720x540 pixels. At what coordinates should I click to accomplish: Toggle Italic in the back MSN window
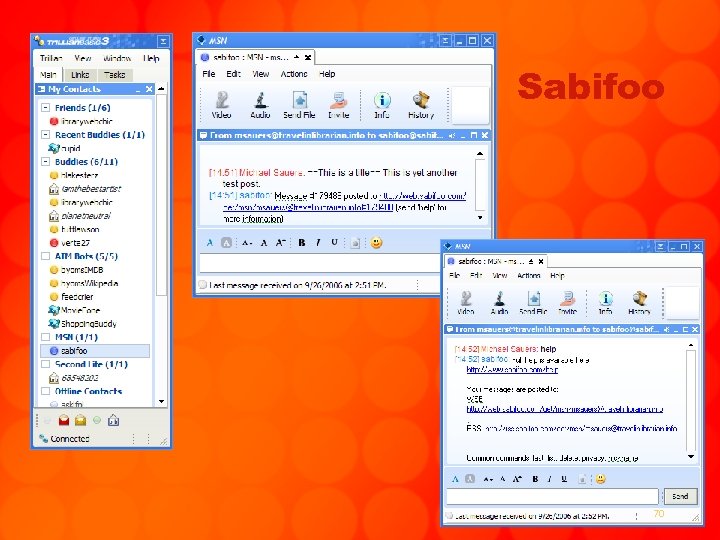(x=318, y=242)
